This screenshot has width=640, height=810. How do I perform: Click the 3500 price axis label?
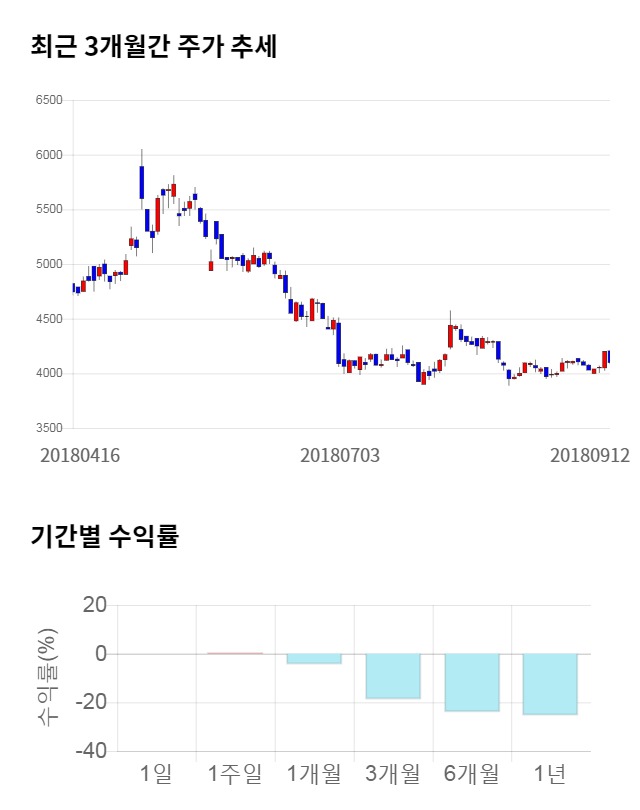48,428
